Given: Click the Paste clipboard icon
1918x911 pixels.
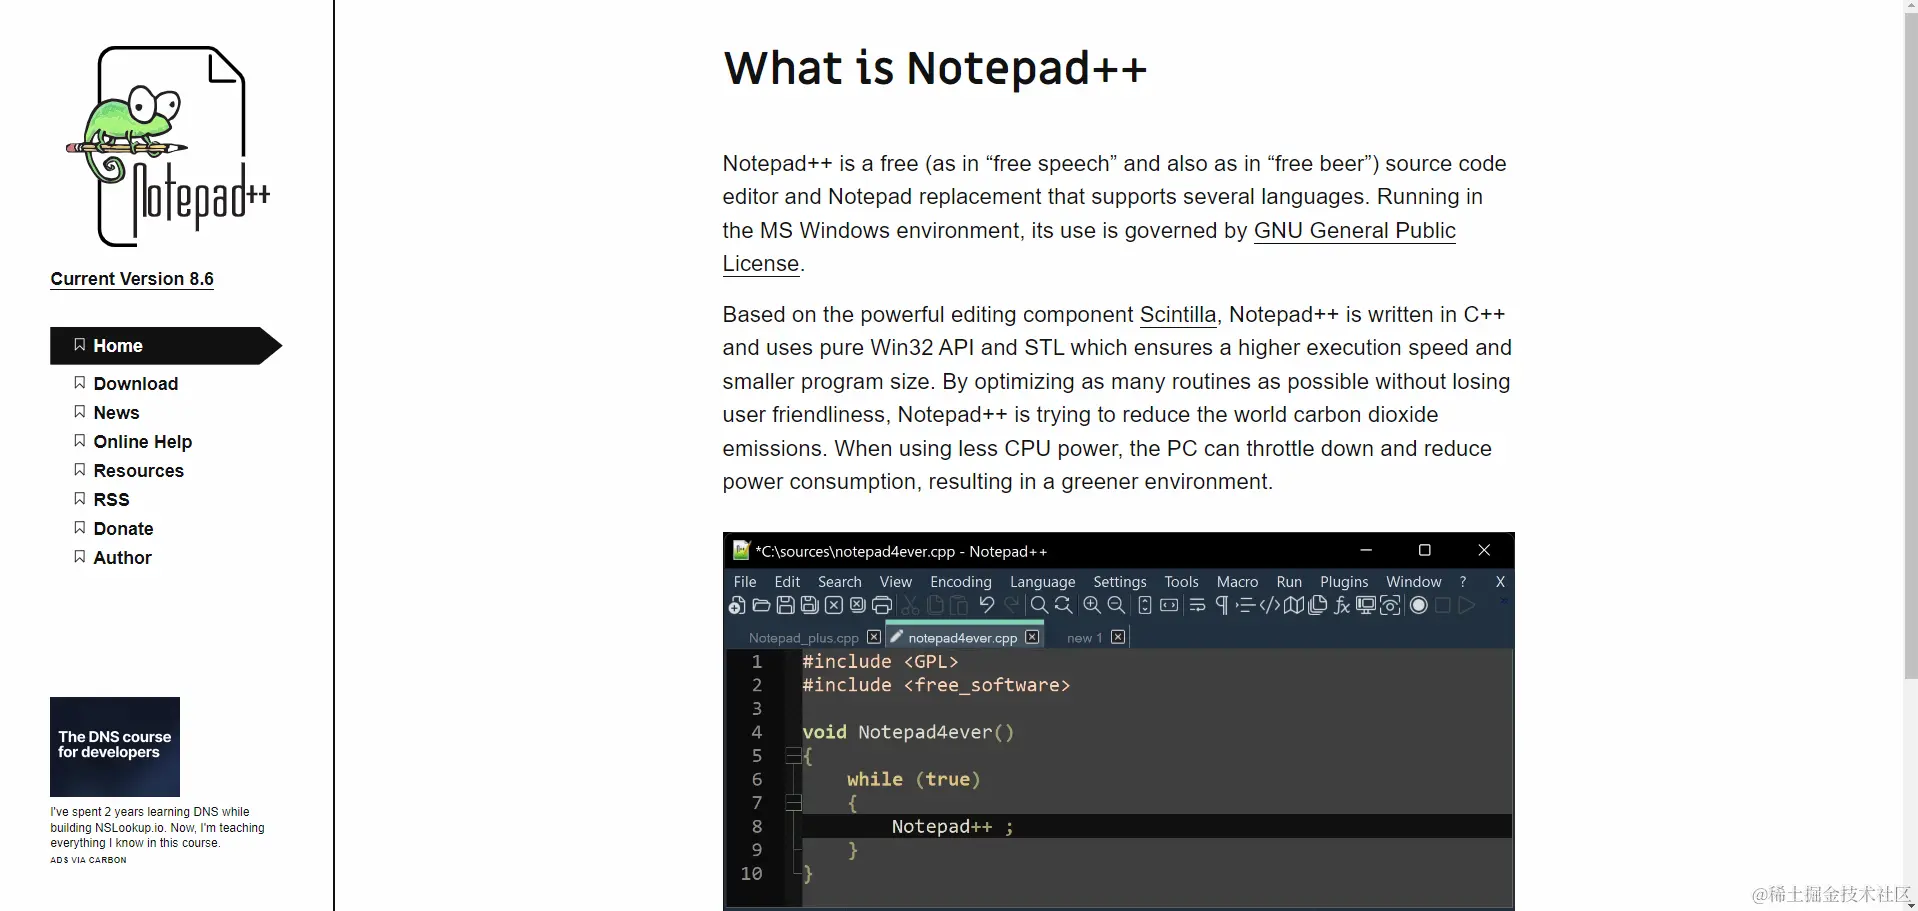Looking at the screenshot, I should click(x=959, y=605).
